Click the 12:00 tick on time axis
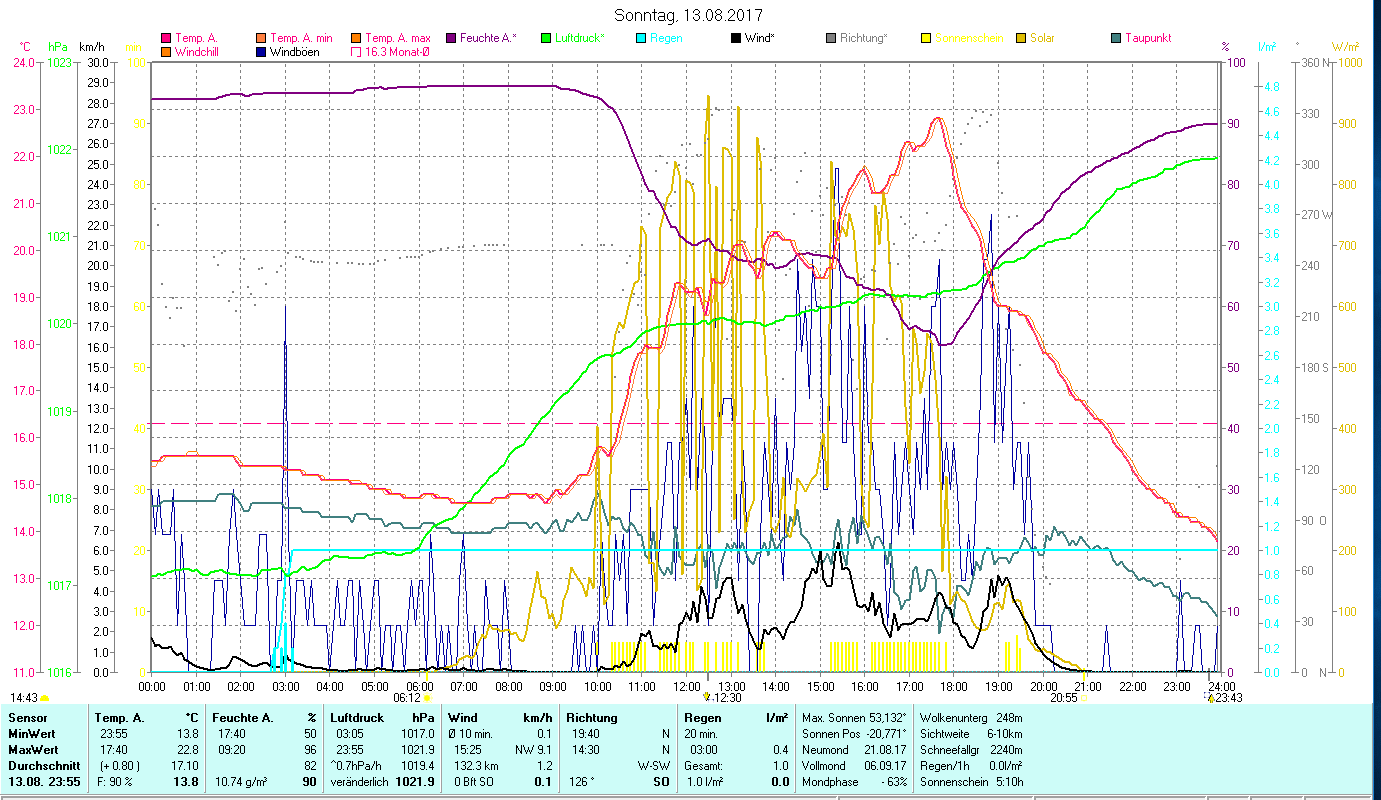 (x=687, y=686)
